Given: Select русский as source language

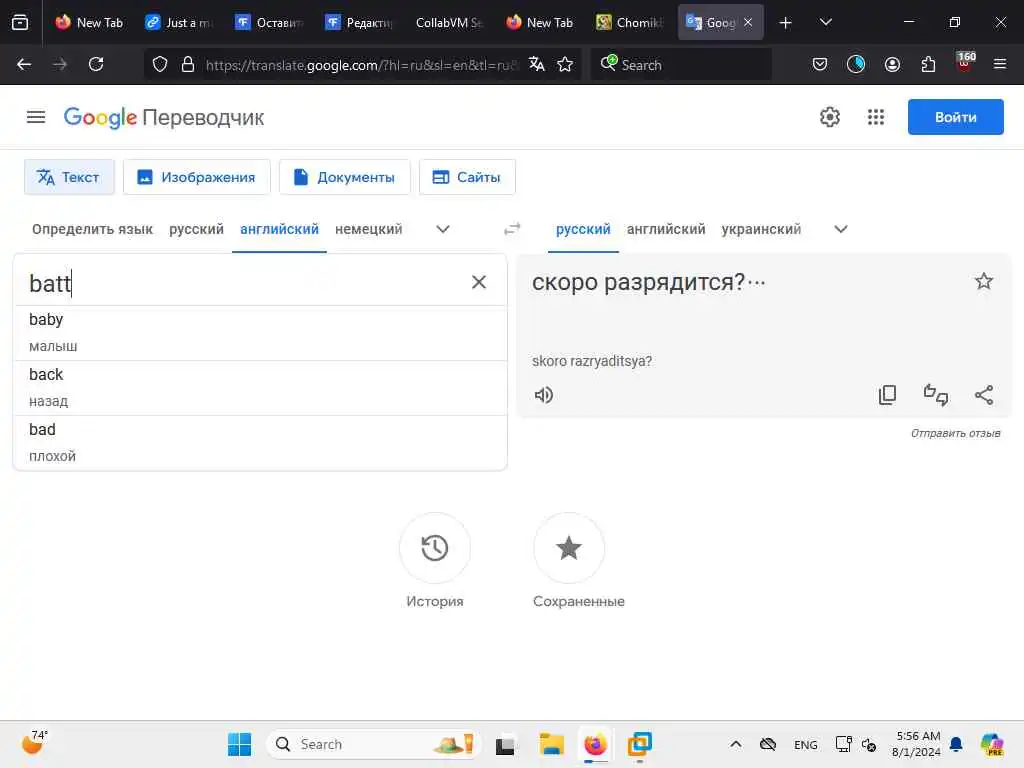Looking at the screenshot, I should point(197,229).
